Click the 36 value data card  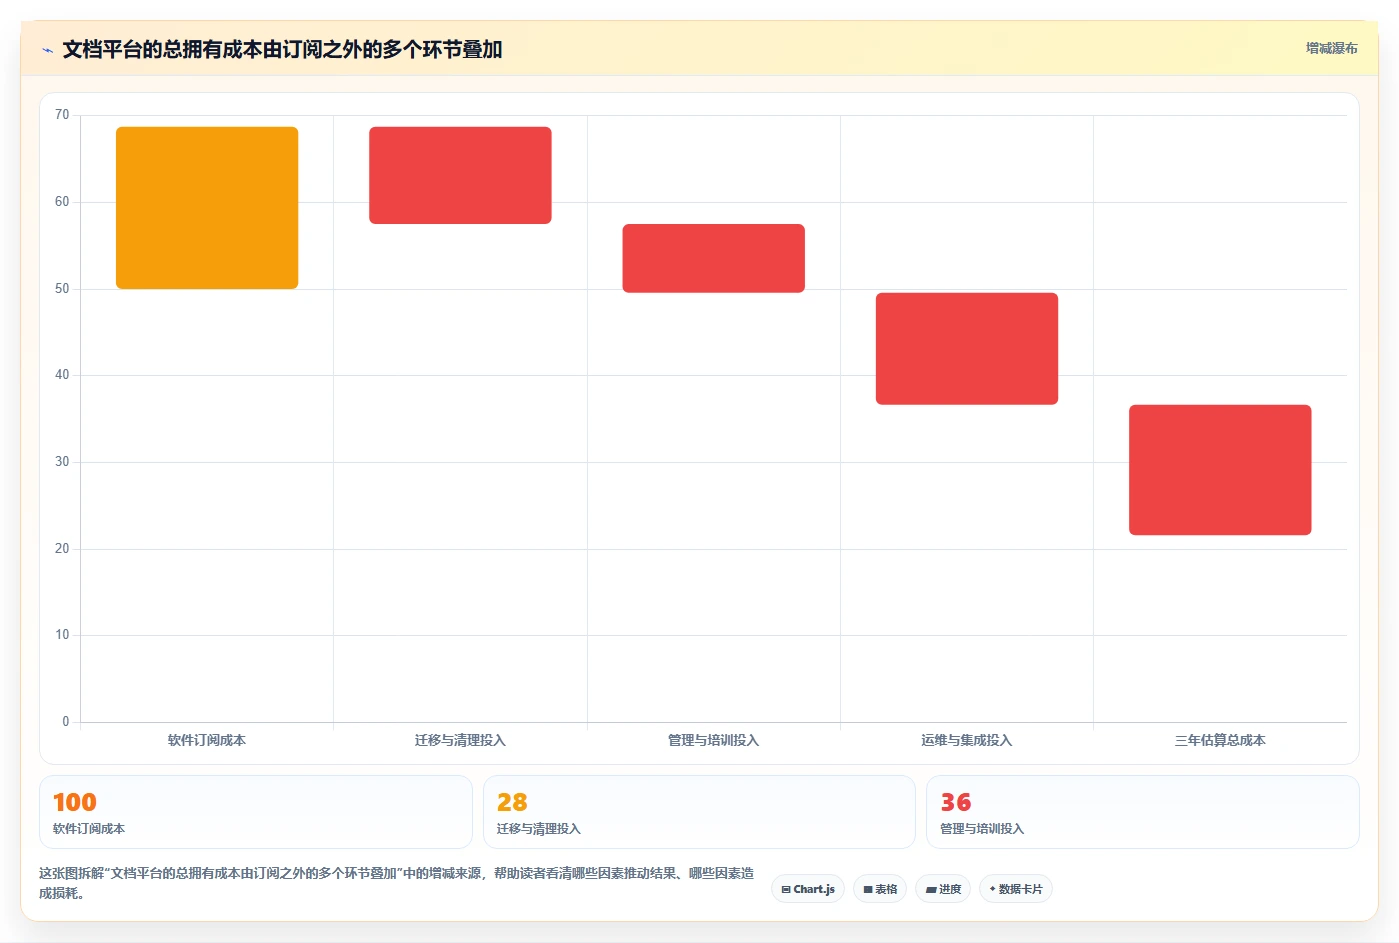[x=1143, y=812]
